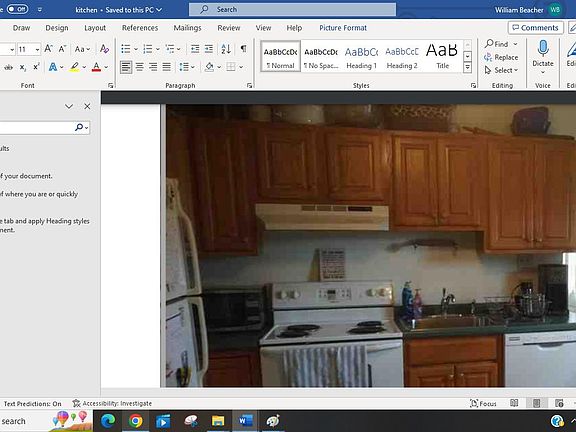Apply superscript formatting
Viewport: 576px width, 432px height.
[x=36, y=67]
